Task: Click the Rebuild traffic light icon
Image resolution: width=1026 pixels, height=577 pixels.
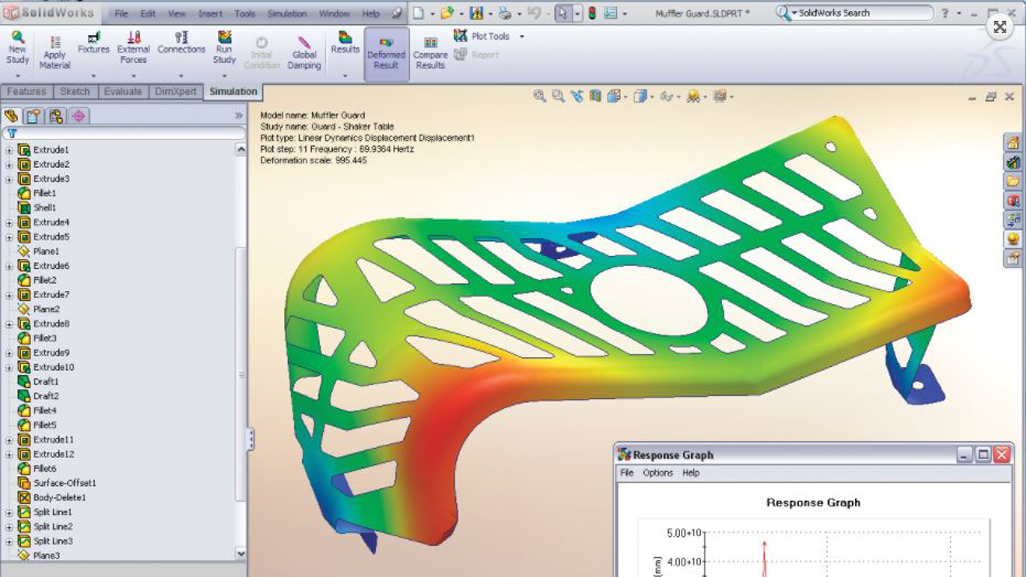Action: coord(592,12)
